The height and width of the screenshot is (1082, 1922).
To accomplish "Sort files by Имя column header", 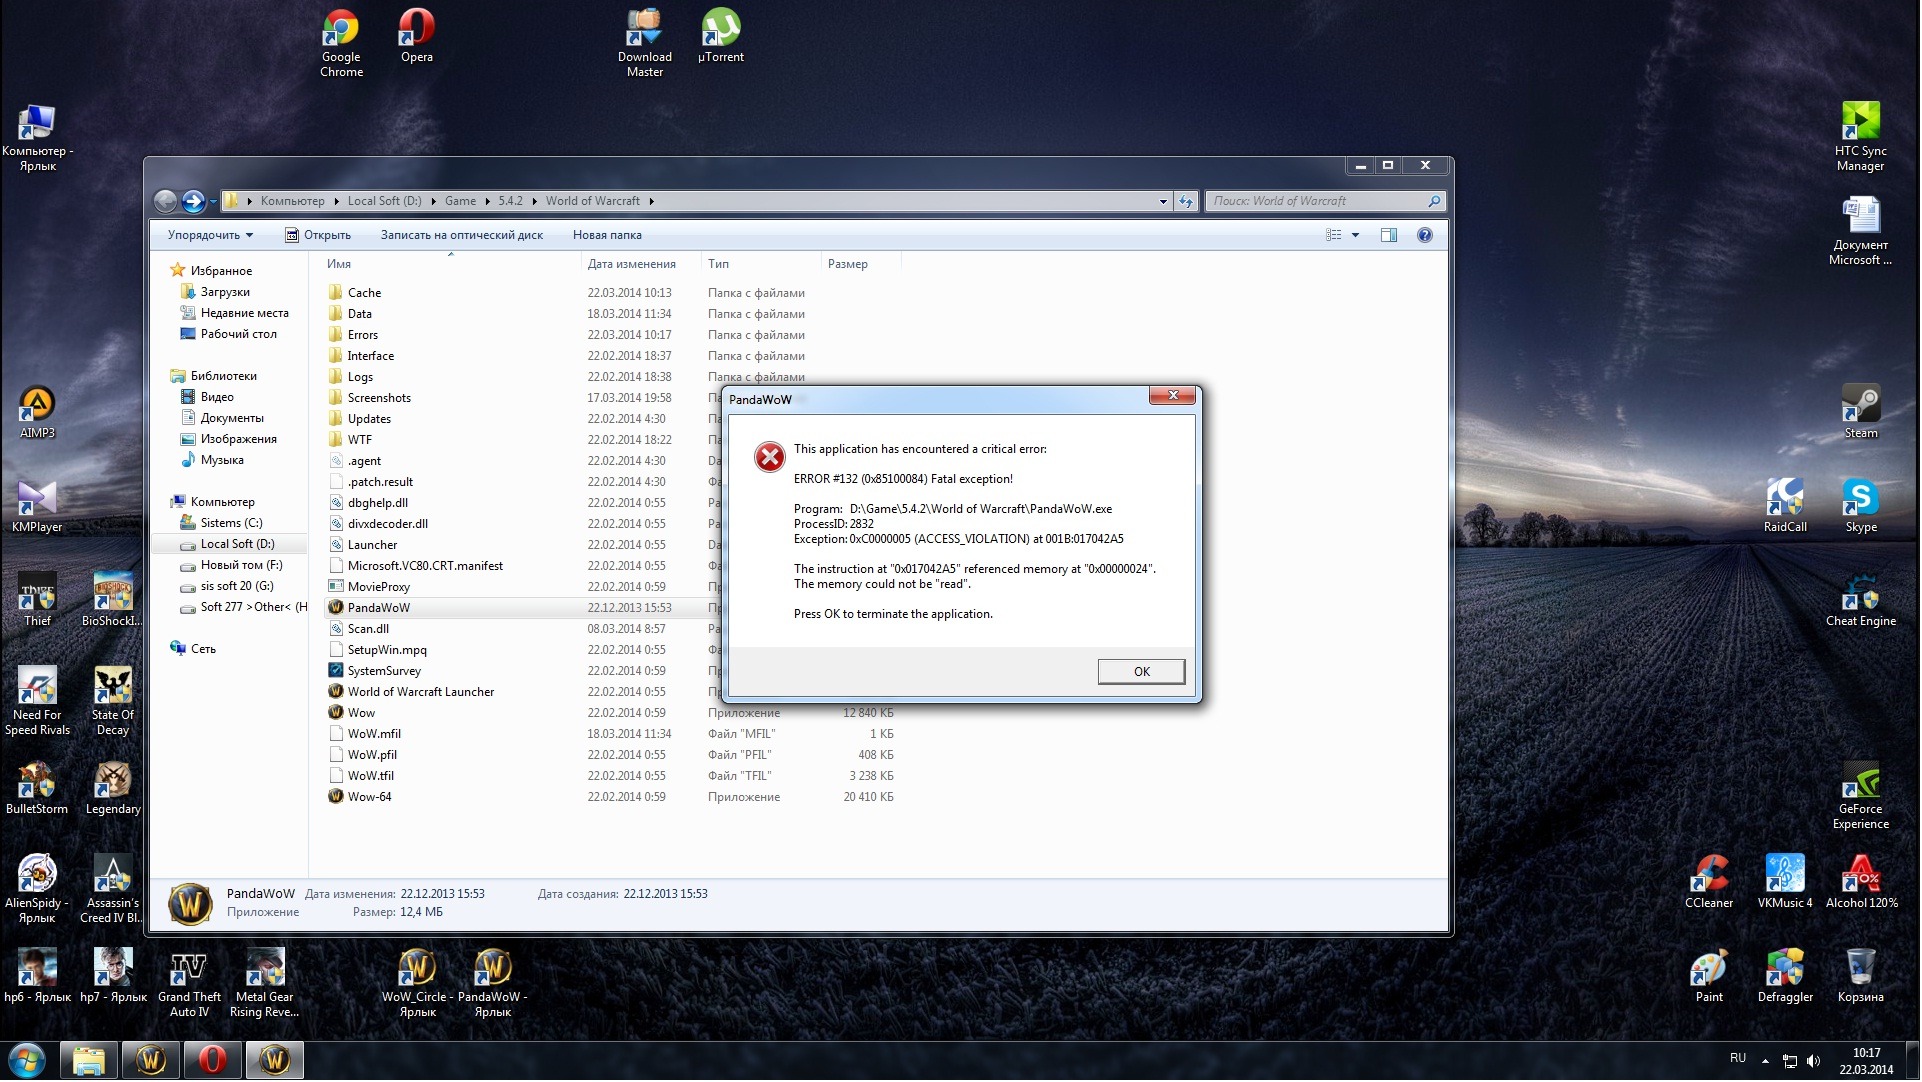I will pos(339,264).
